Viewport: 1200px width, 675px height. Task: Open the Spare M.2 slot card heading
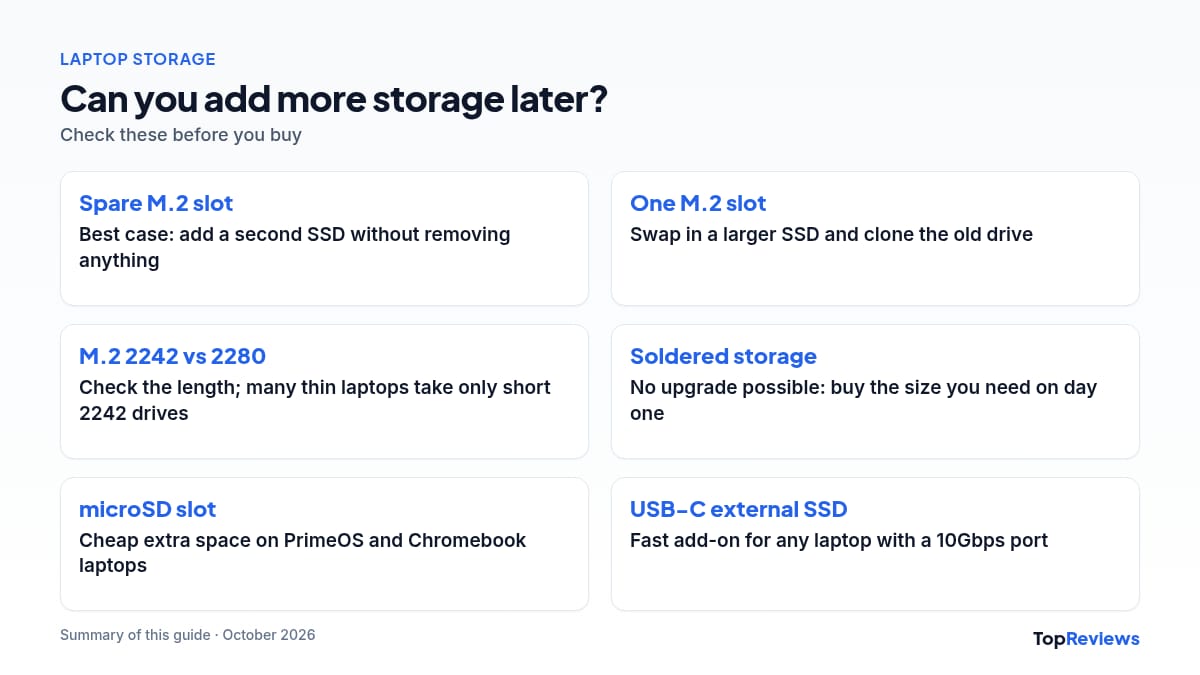point(156,203)
